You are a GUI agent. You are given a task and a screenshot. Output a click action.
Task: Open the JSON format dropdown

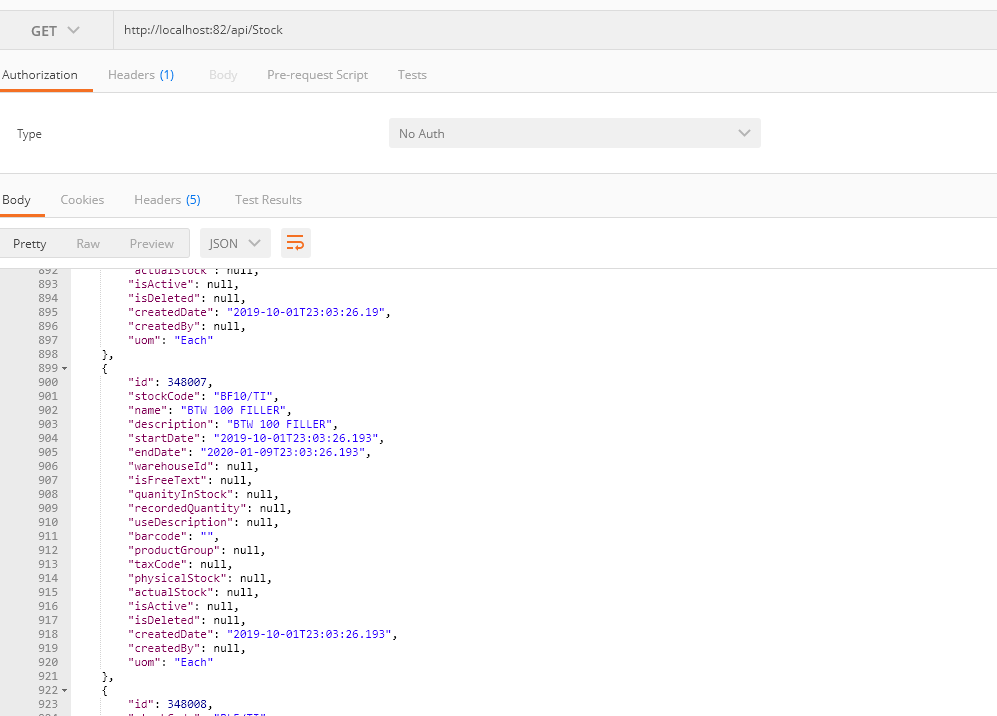[x=235, y=243]
